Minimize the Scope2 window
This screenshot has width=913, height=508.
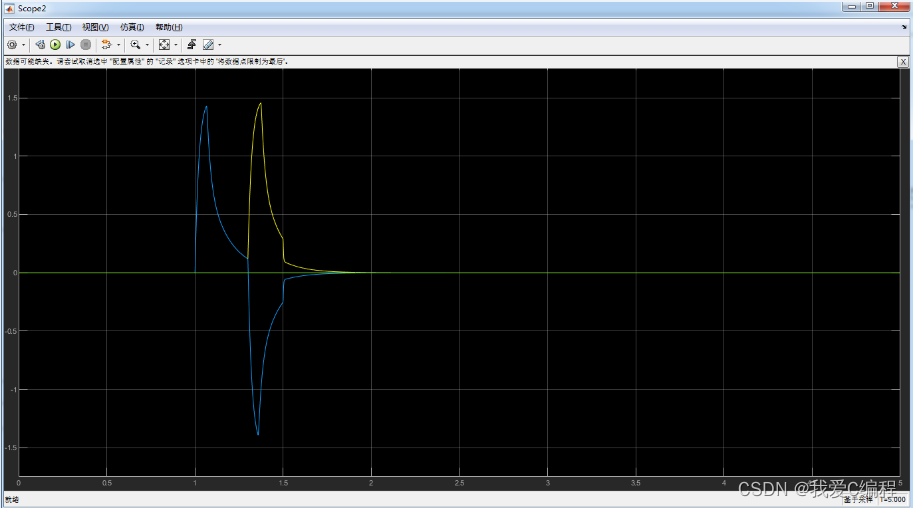coord(852,6)
